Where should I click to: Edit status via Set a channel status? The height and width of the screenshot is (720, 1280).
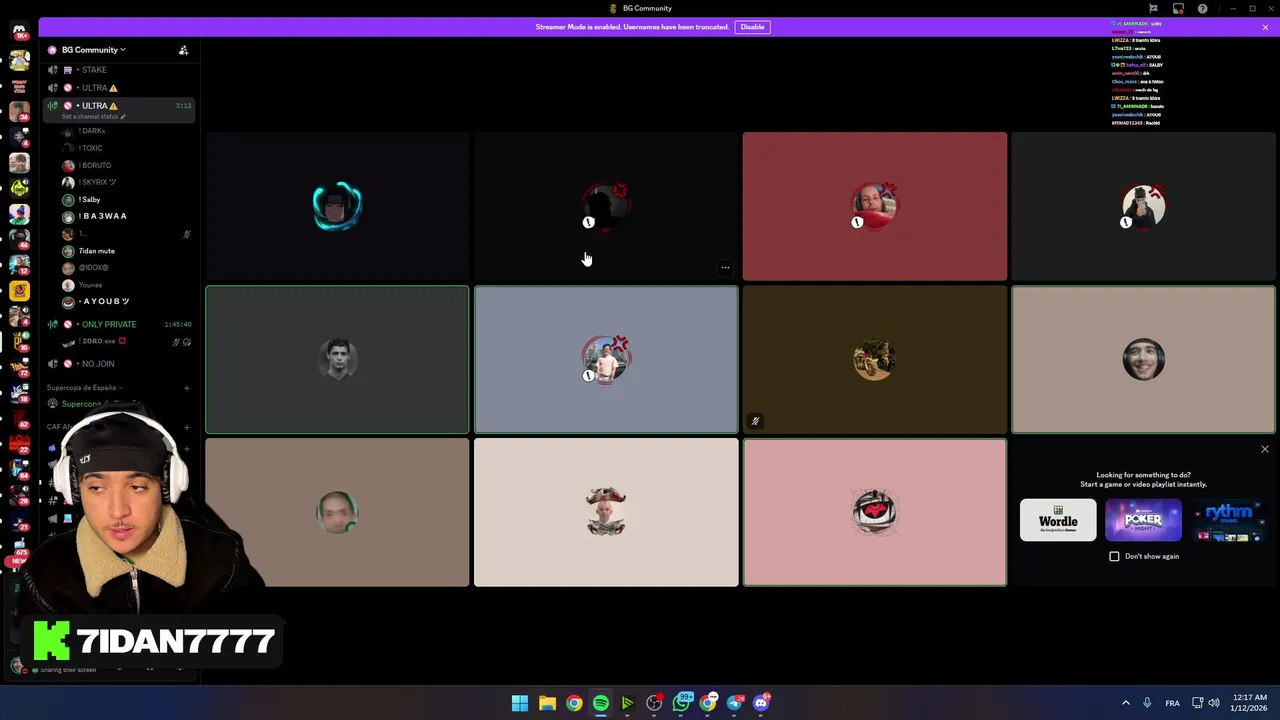coord(93,117)
